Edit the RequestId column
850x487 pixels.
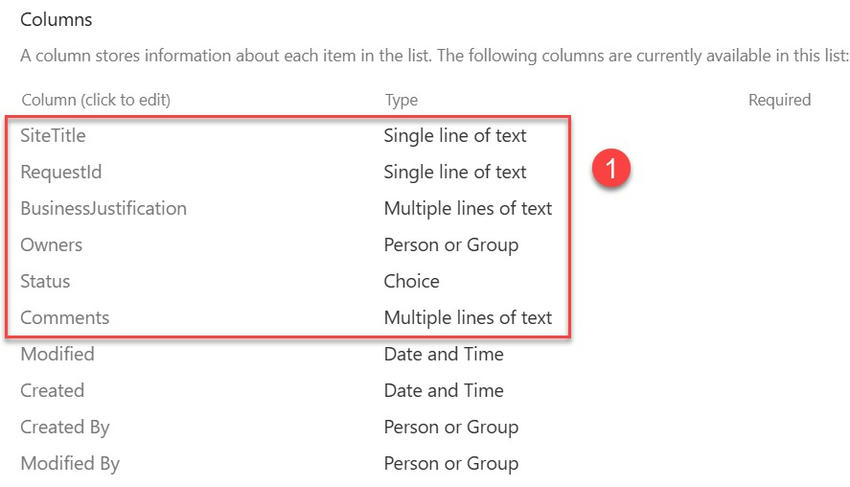click(x=61, y=172)
